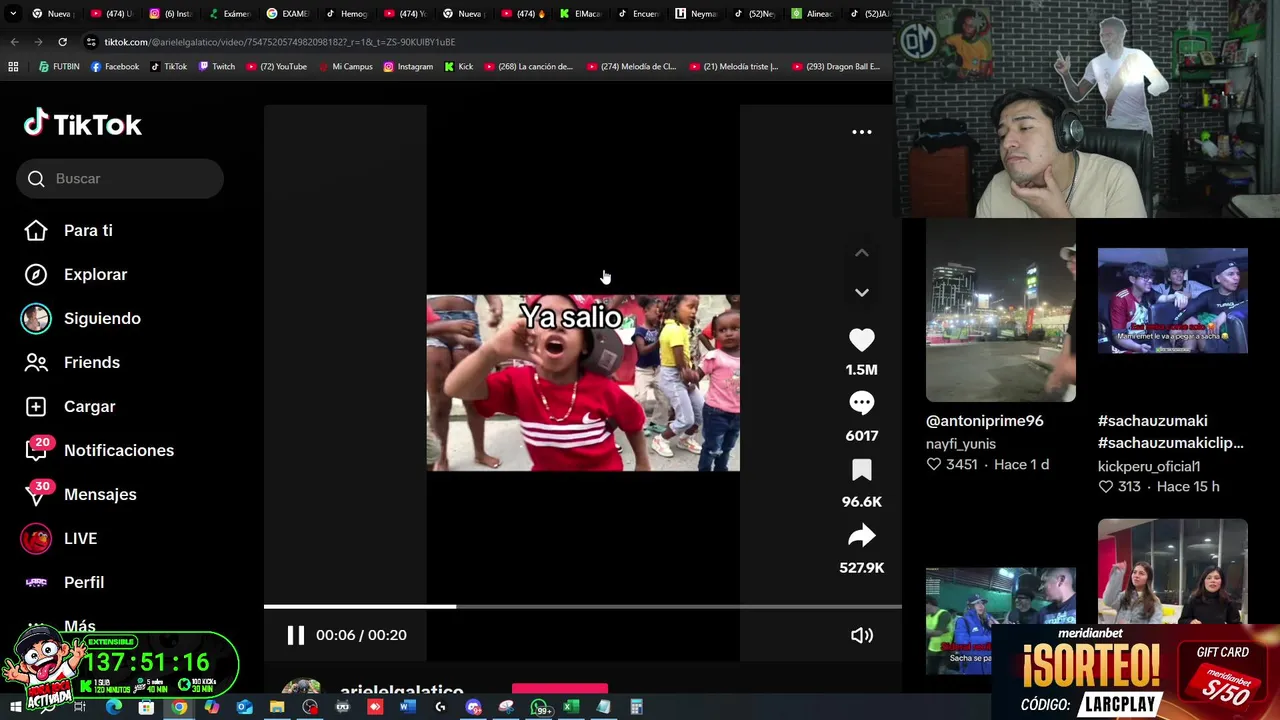Screen dimensions: 1280x720
Task: Share video with the arrow icon
Action: (x=861, y=536)
